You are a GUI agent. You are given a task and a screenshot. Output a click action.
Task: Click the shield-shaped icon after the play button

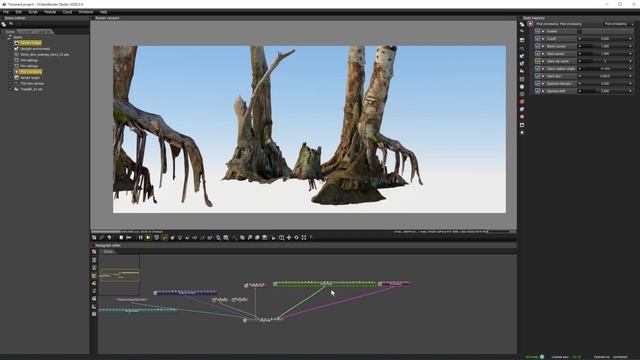pos(156,238)
